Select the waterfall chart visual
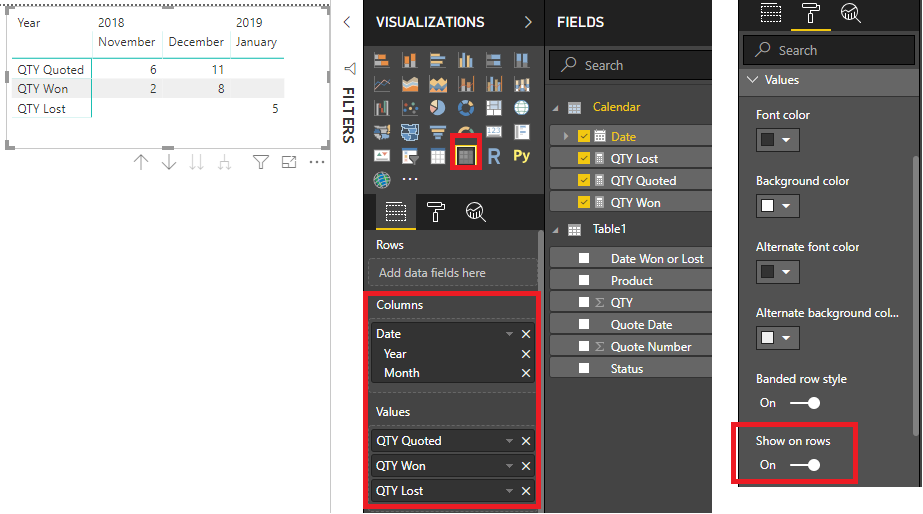The height and width of the screenshot is (514, 923). click(x=381, y=108)
